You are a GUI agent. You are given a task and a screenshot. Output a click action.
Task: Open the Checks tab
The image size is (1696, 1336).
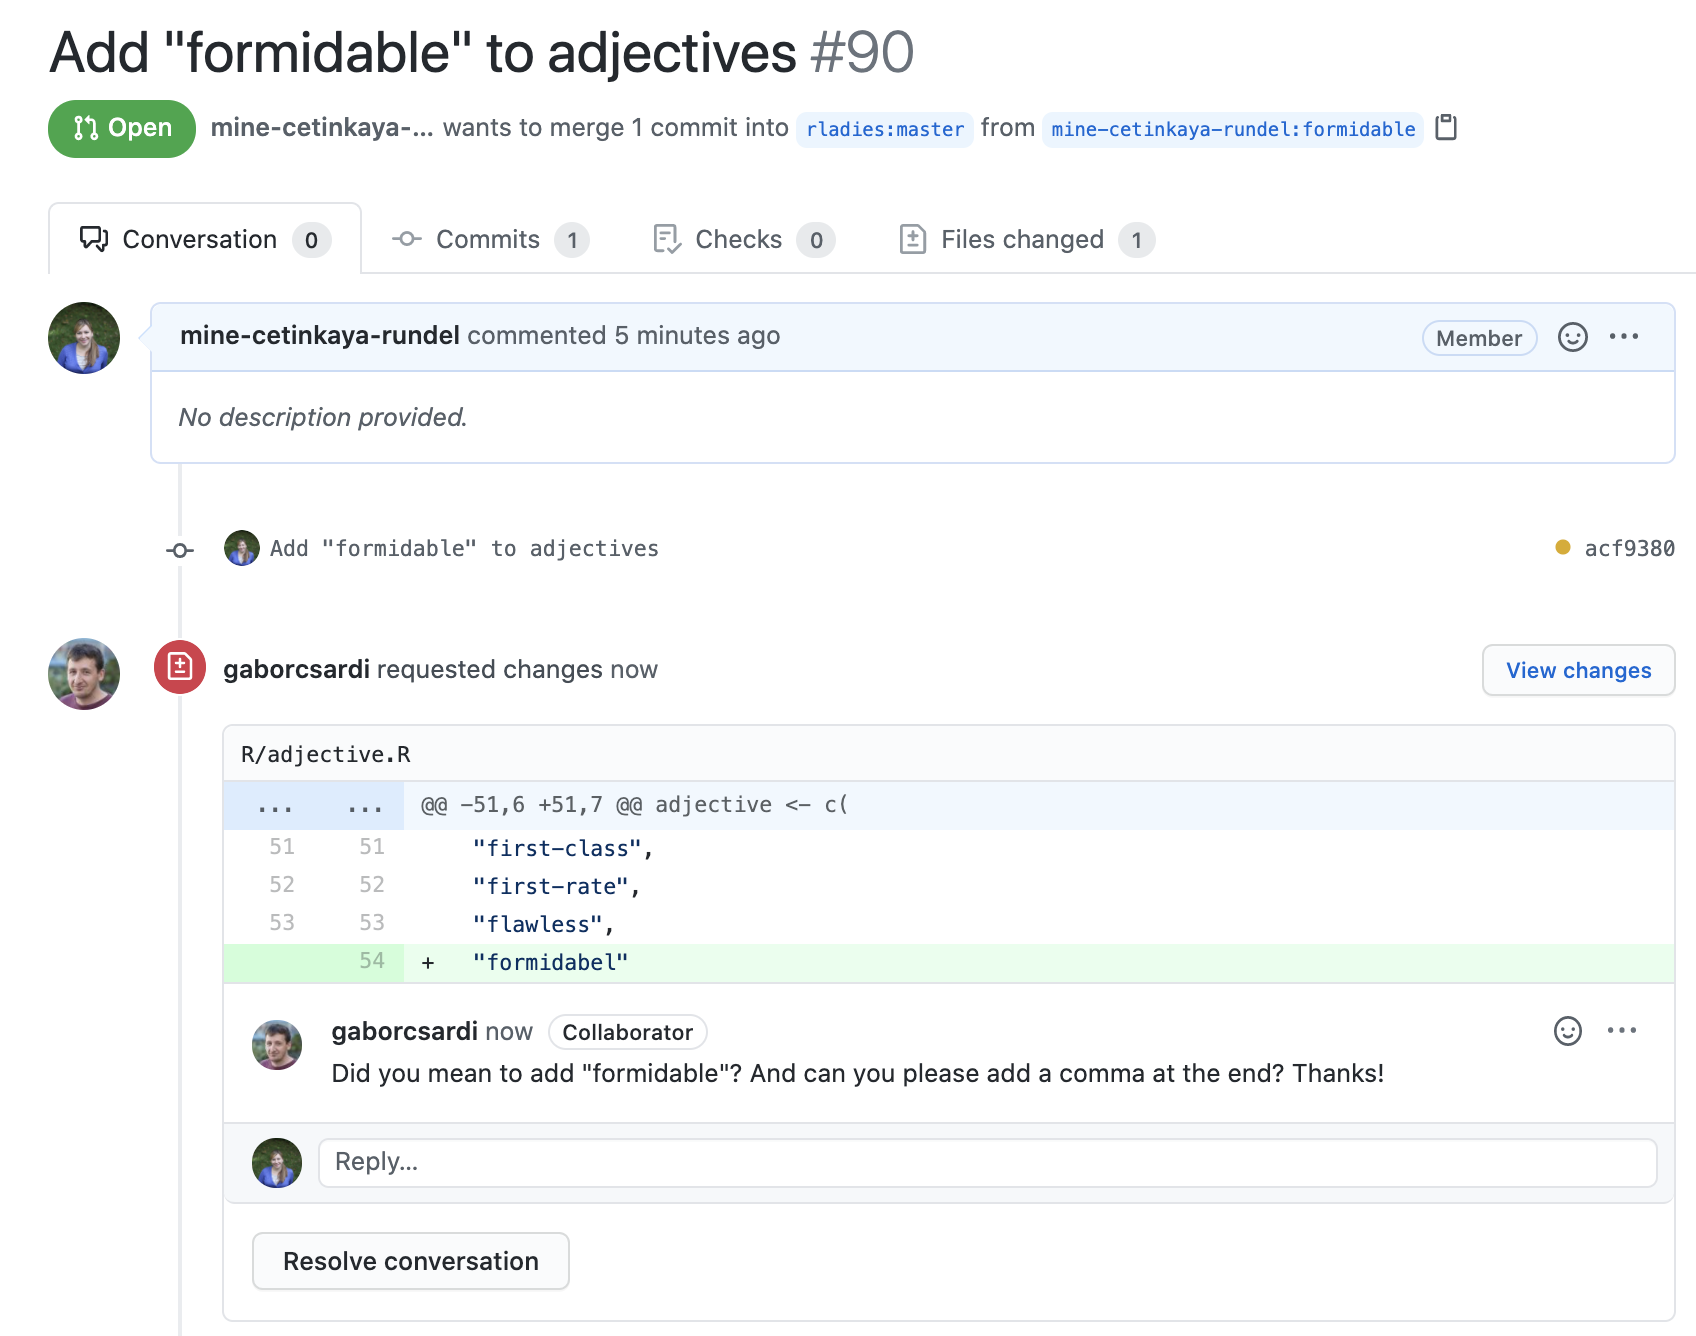tap(738, 239)
